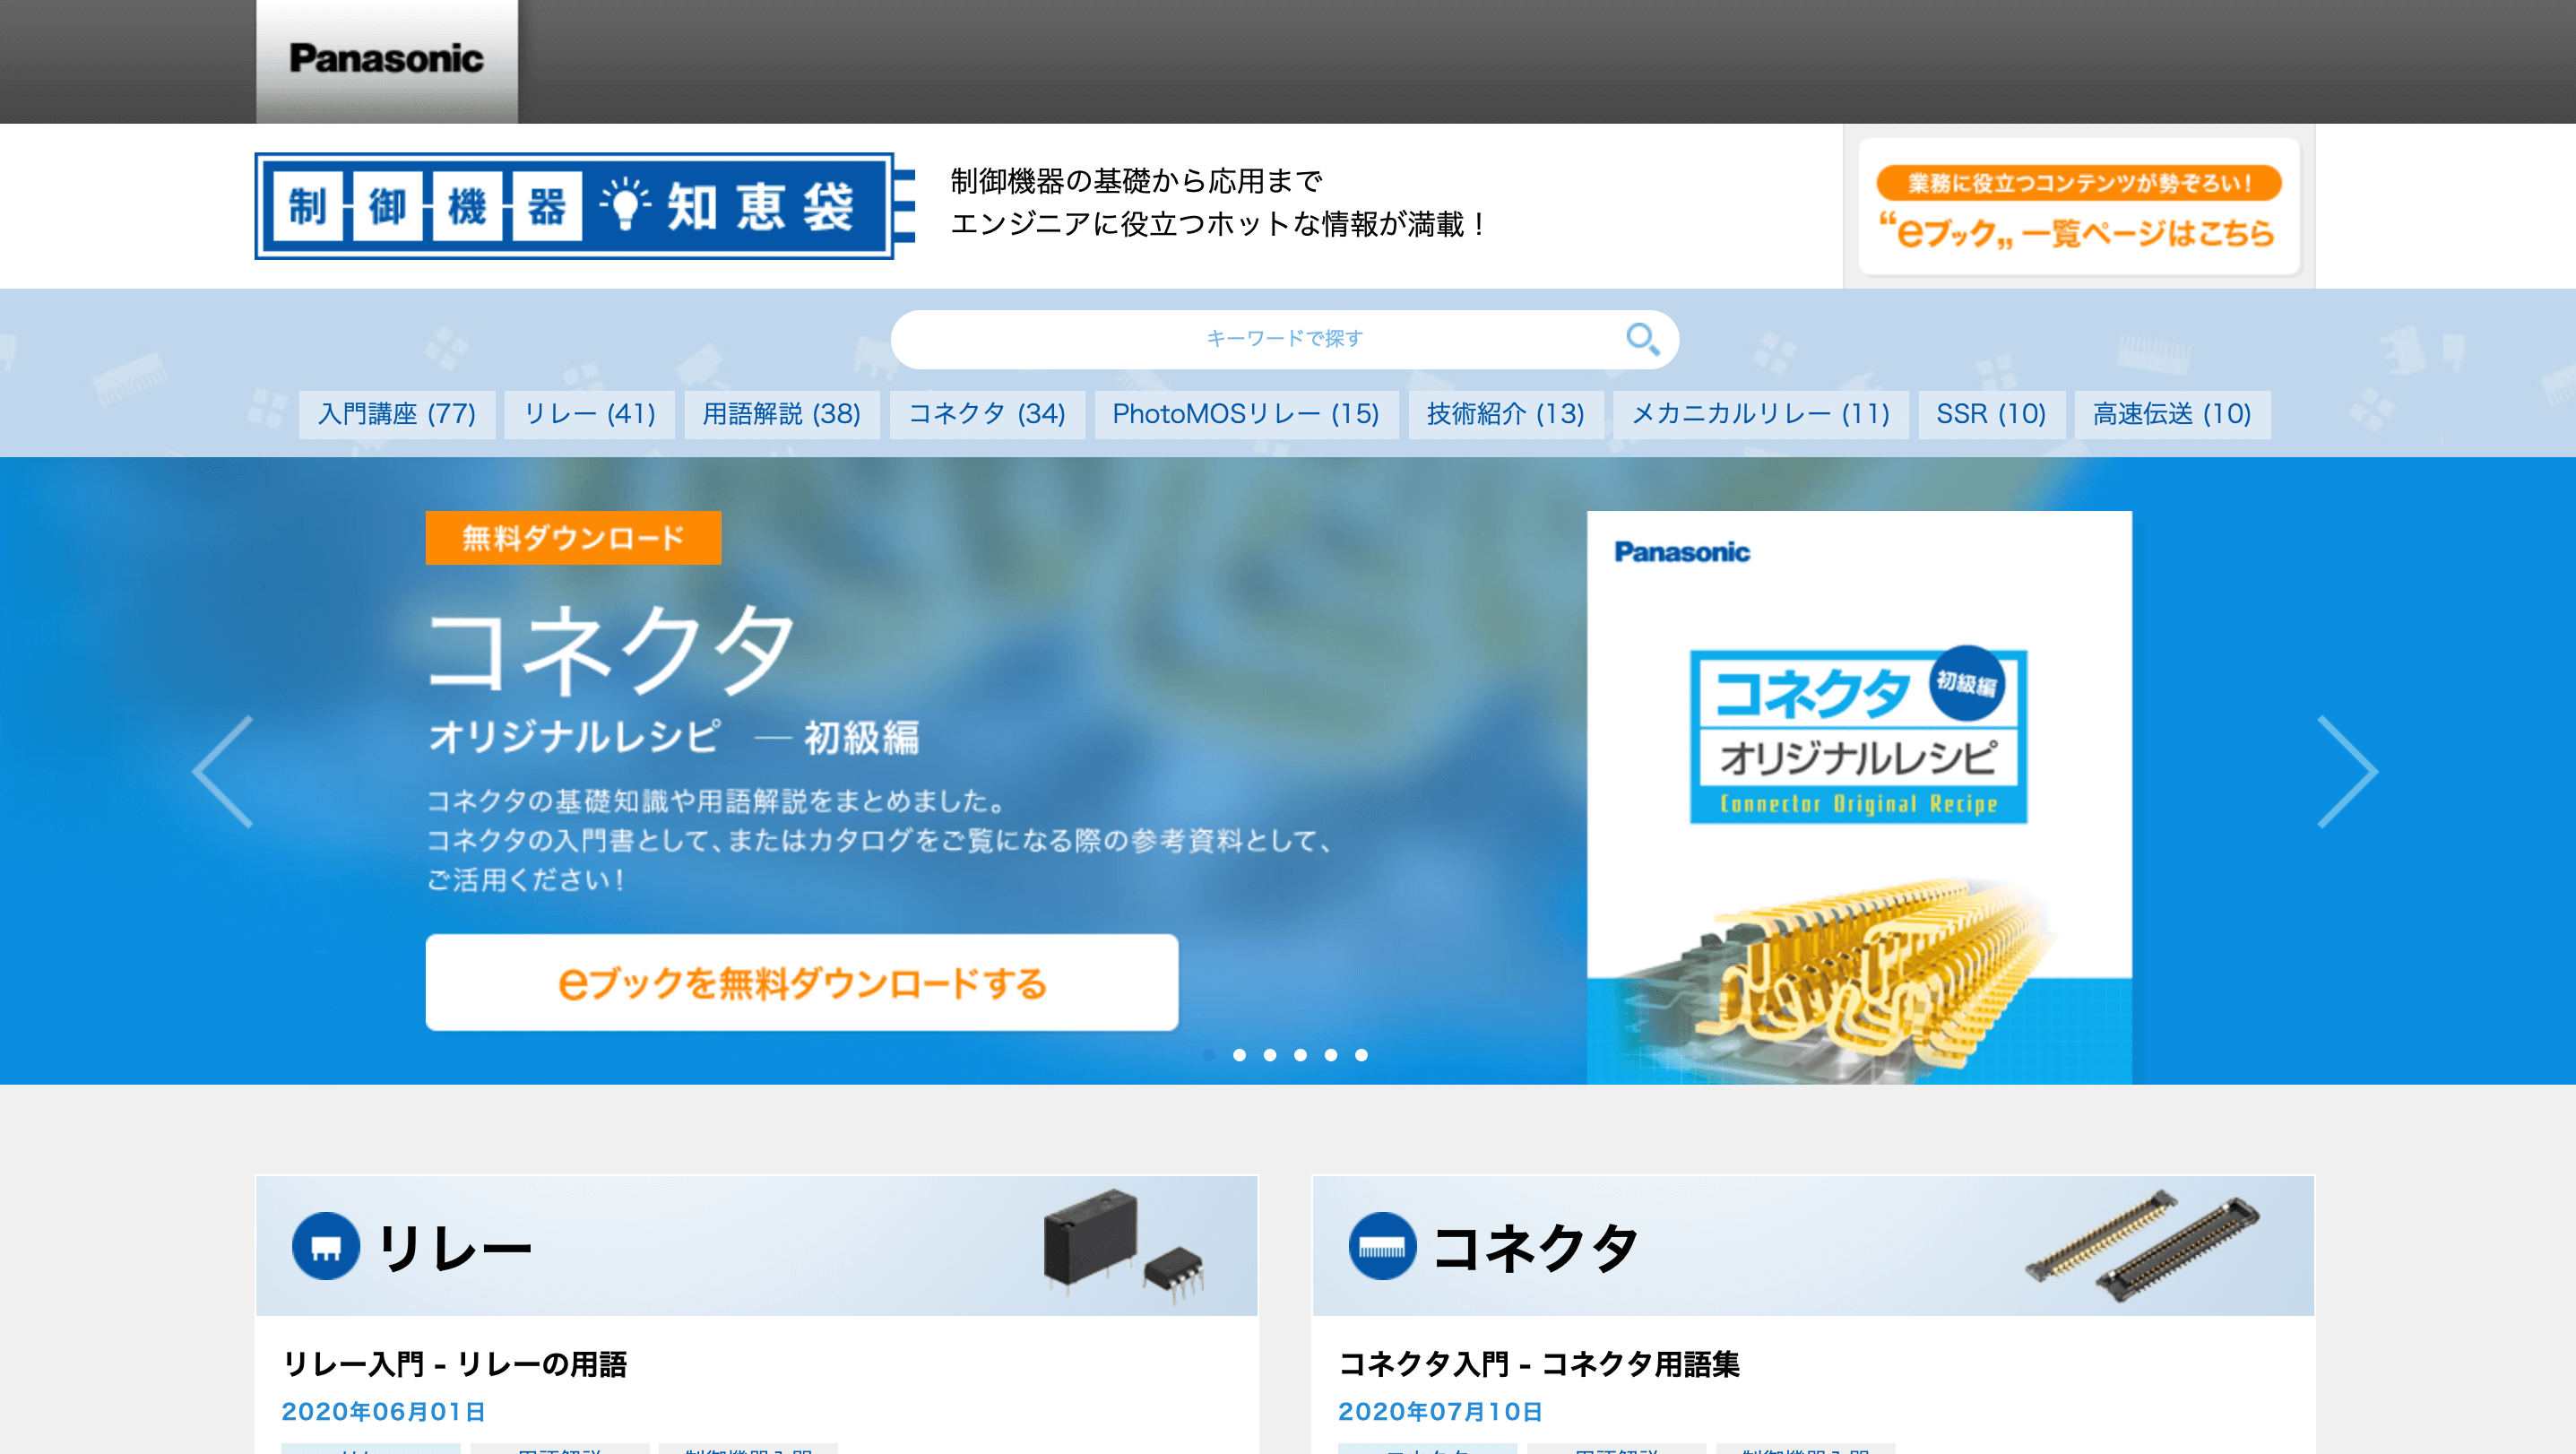This screenshot has width=2576, height=1454.
Task: Open article リレー入門 - リレーの用語
Action: tap(455, 1364)
